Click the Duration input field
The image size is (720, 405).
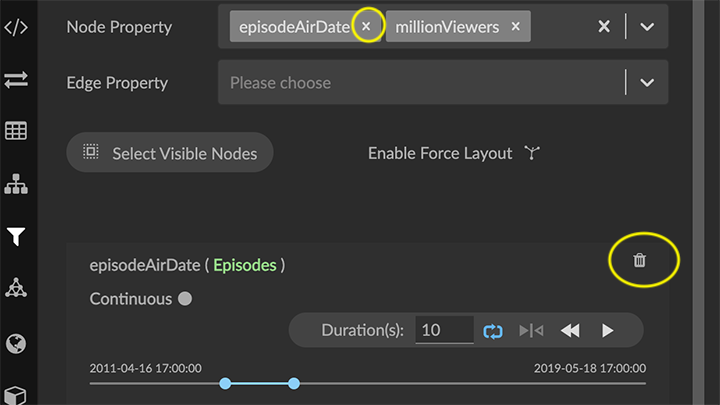click(x=444, y=330)
